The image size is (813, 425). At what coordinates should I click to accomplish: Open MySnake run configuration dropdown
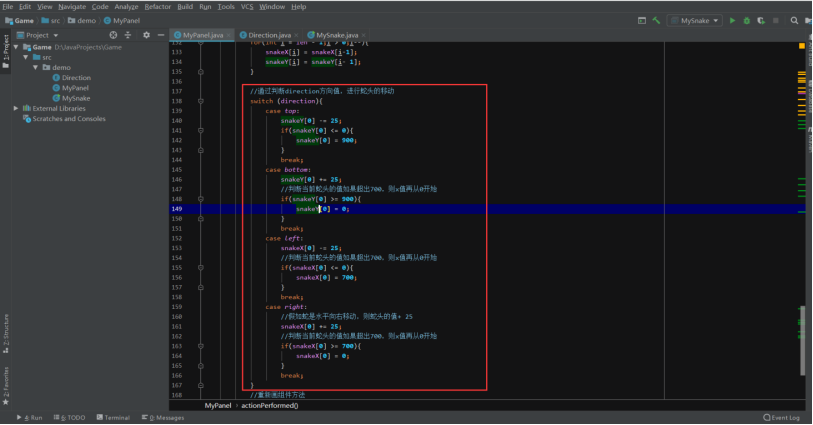695,21
